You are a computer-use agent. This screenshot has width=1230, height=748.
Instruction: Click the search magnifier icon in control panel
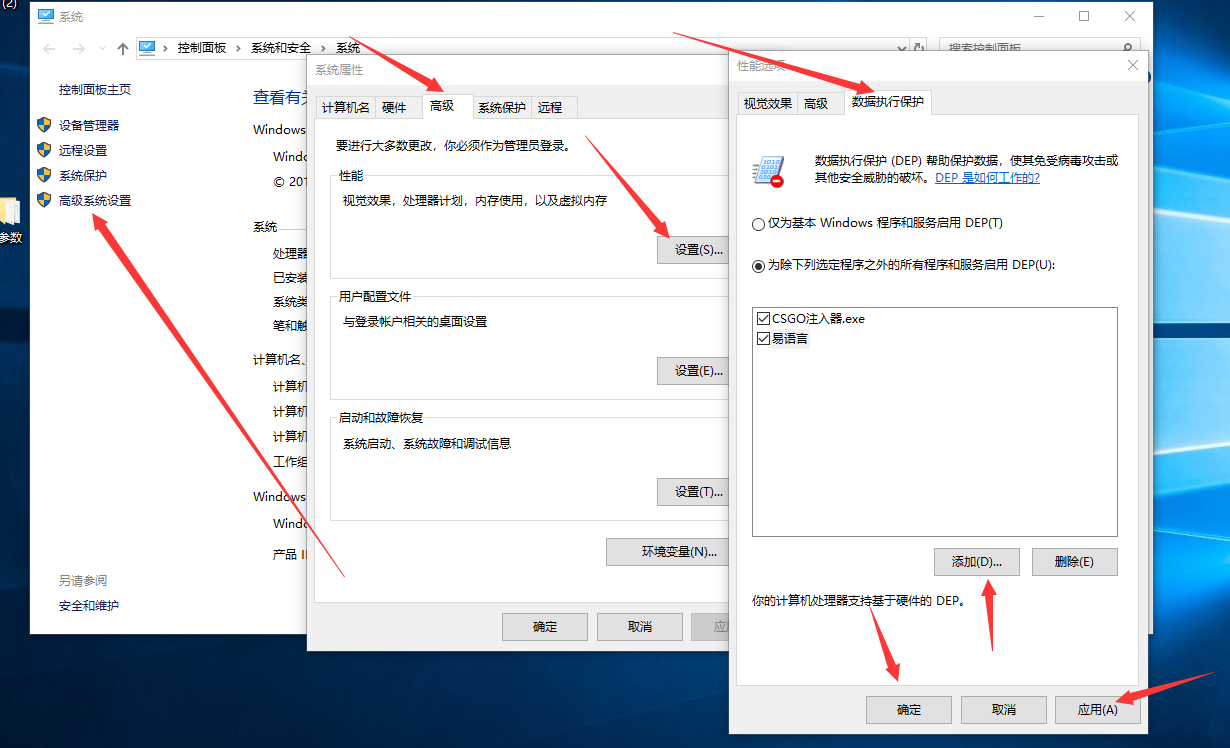pos(1128,48)
